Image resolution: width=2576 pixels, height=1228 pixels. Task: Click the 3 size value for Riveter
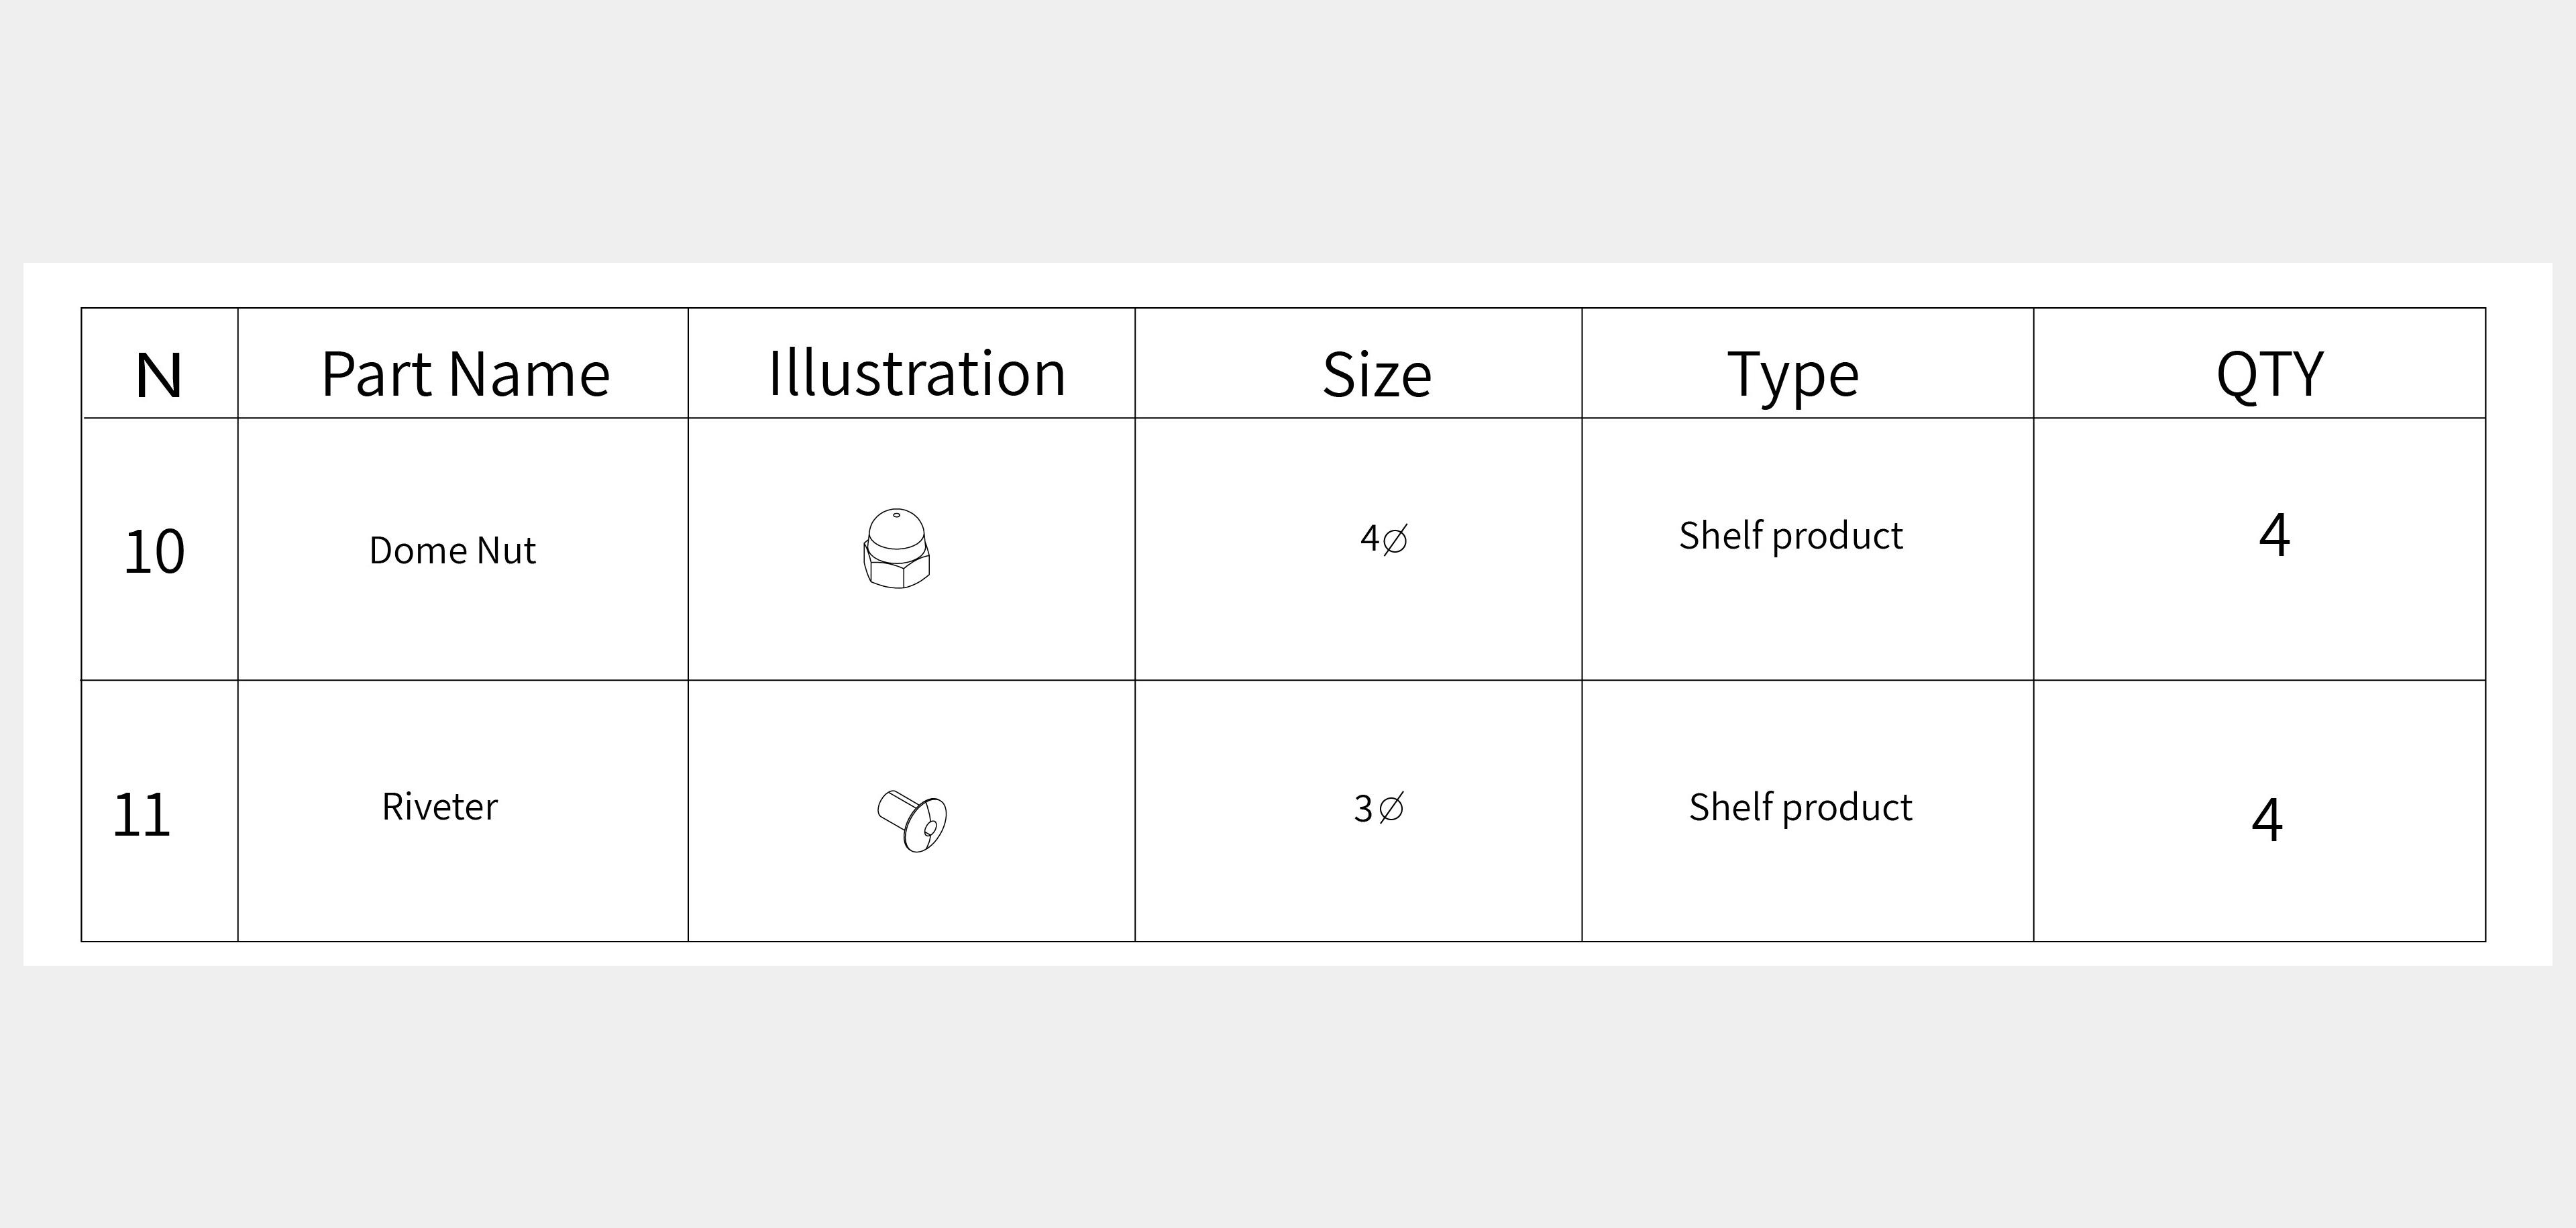(1363, 808)
